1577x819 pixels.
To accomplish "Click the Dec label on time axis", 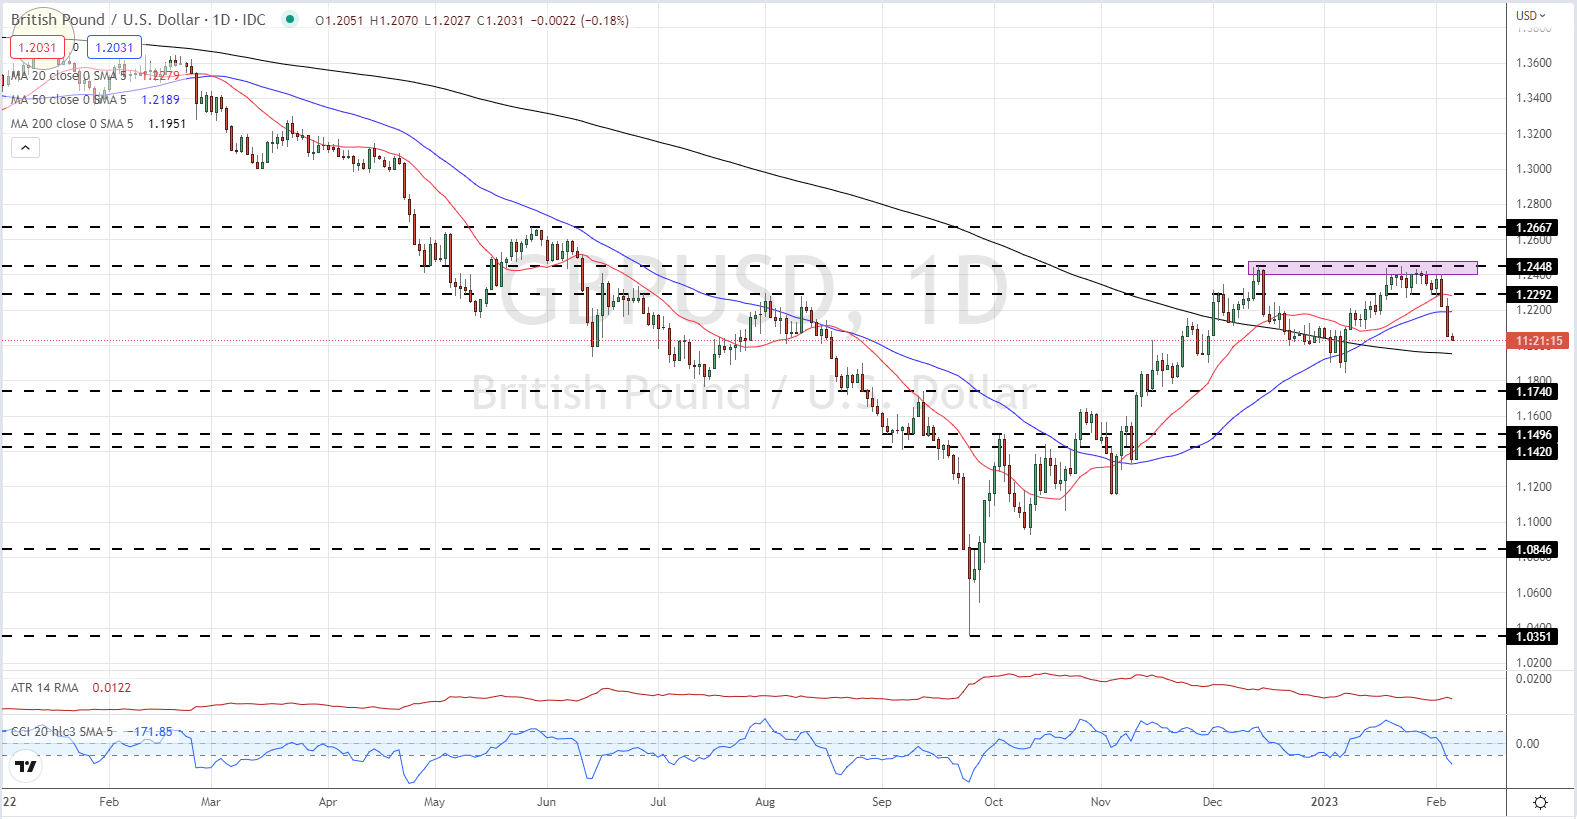I will point(1212,802).
